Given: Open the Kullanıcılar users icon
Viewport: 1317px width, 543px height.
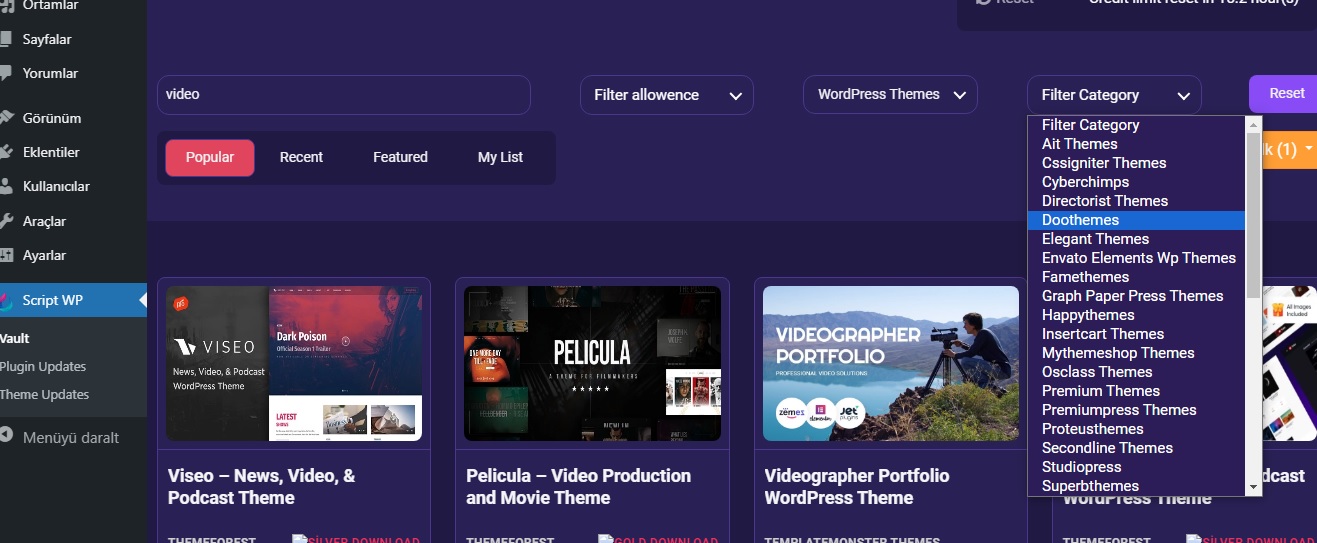Looking at the screenshot, I should click(x=5, y=186).
